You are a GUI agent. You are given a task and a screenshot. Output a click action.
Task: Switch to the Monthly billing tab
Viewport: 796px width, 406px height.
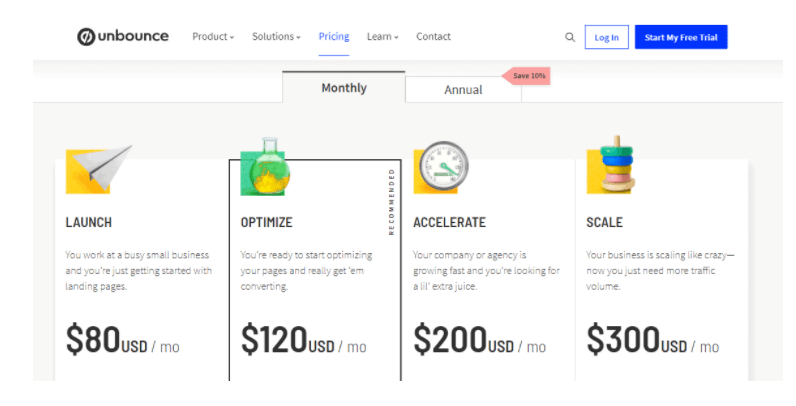coord(344,88)
